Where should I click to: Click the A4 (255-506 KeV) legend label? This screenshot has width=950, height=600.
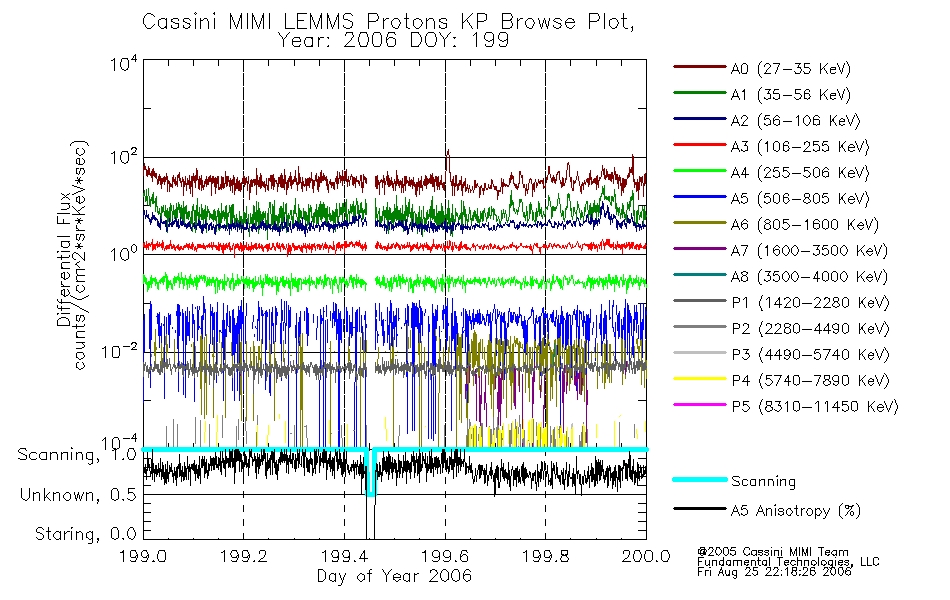pyautogui.click(x=800, y=173)
